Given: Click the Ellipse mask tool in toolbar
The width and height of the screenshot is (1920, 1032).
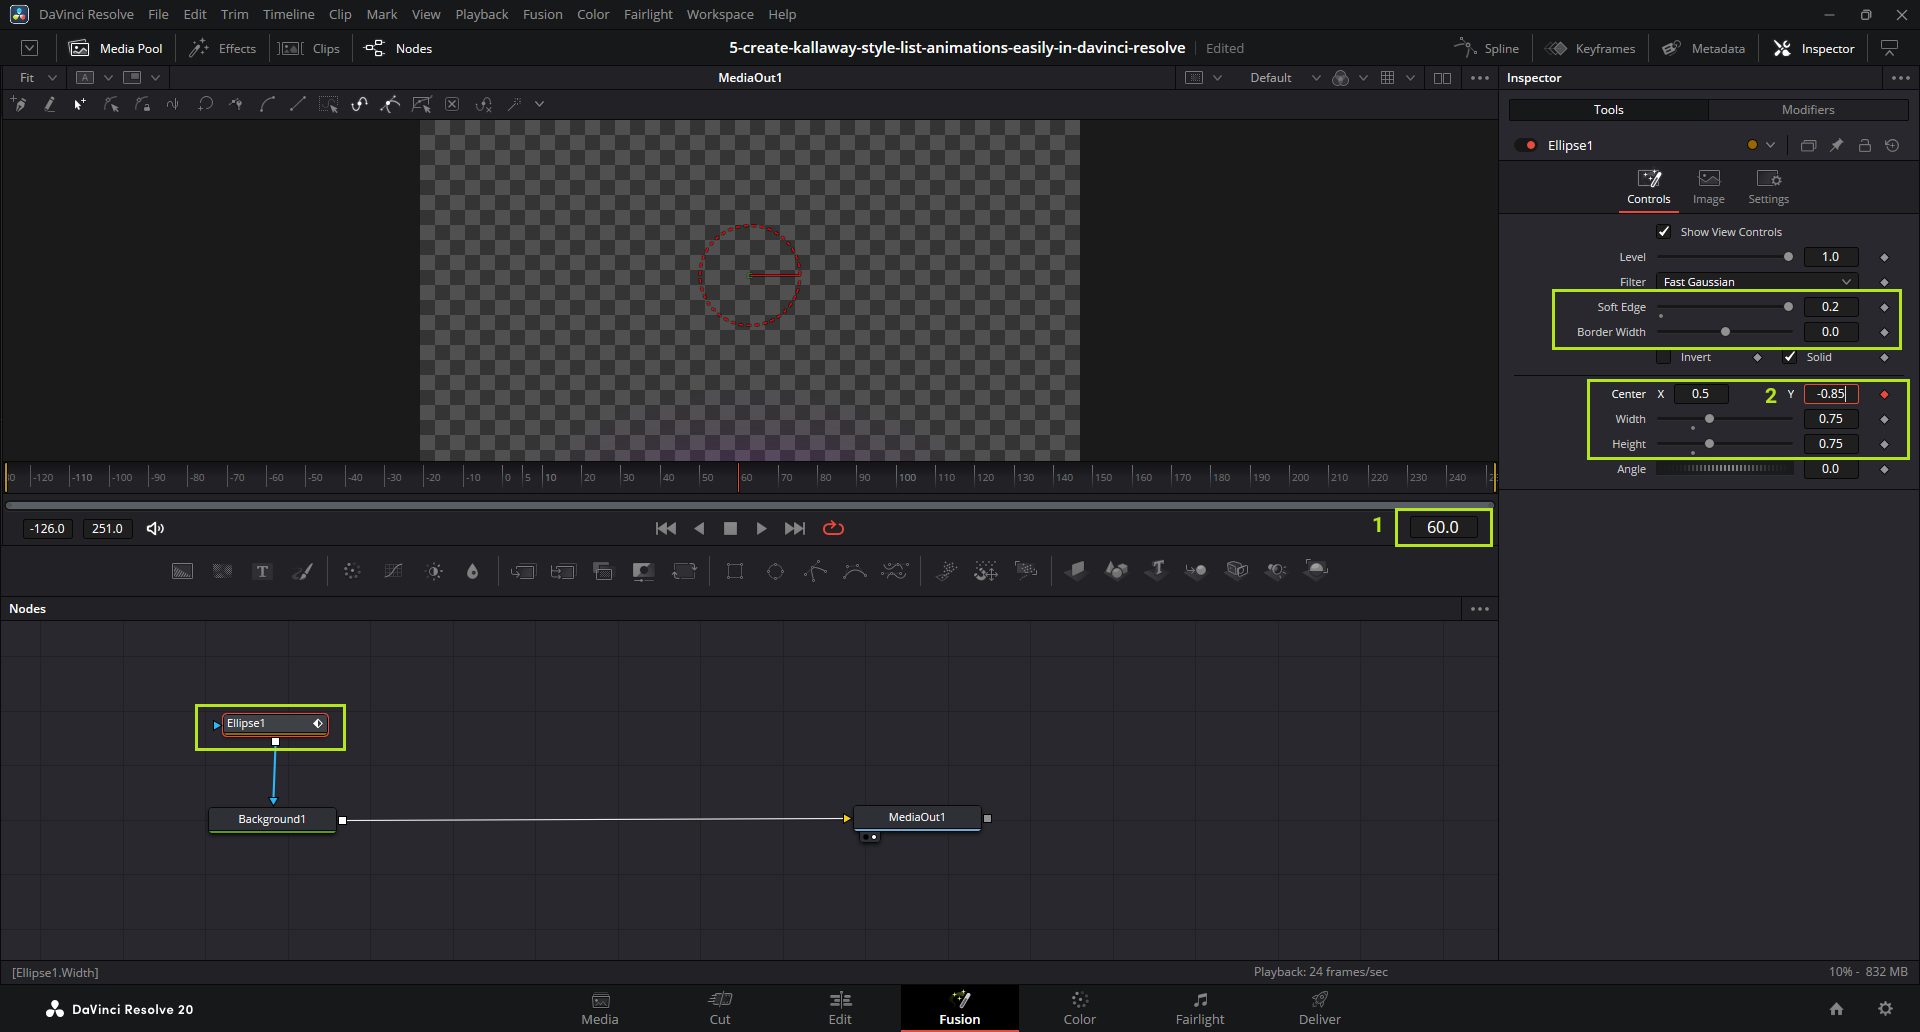Looking at the screenshot, I should click(x=775, y=571).
